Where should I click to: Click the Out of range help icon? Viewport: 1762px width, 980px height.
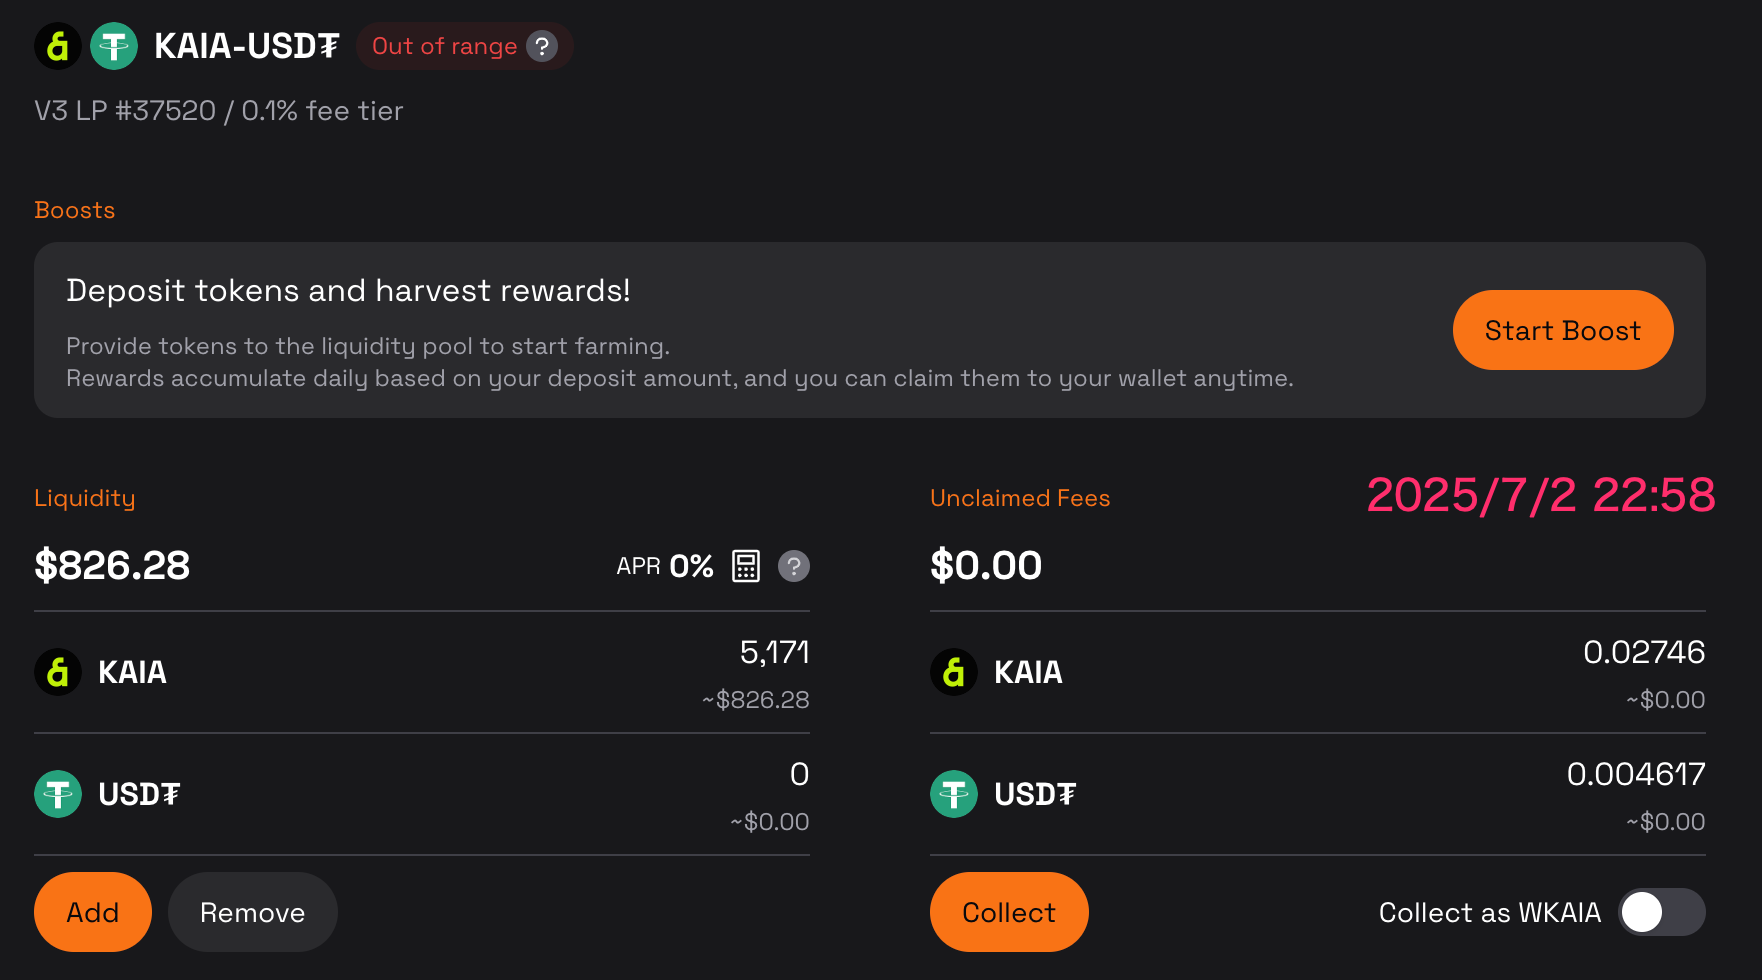point(542,46)
